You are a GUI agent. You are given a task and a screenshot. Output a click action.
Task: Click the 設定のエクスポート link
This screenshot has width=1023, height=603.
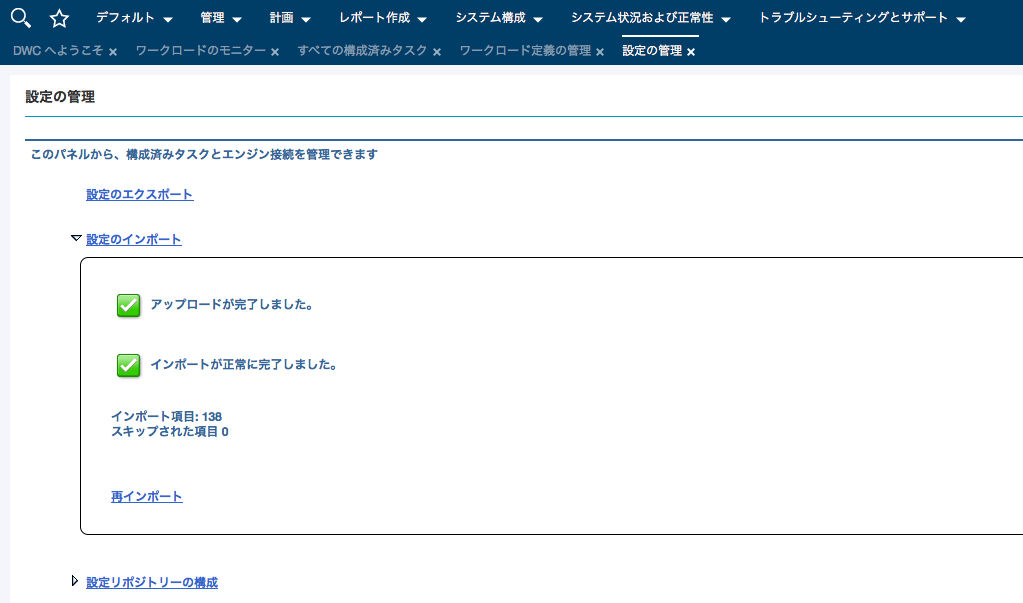pos(139,194)
